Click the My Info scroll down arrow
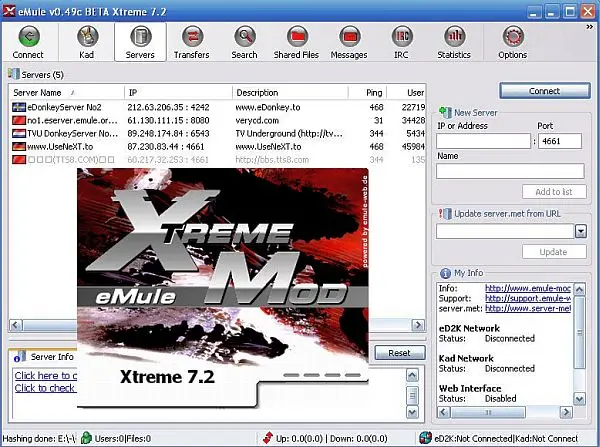This screenshot has width=600, height=447. pos(579,399)
